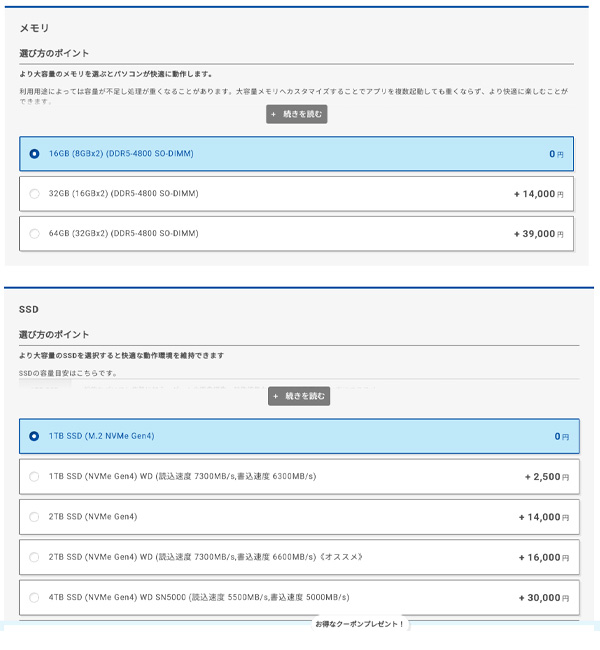The height and width of the screenshot is (650, 600).
Task: Expand 続きを読む in the メモリ section
Action: [x=297, y=114]
